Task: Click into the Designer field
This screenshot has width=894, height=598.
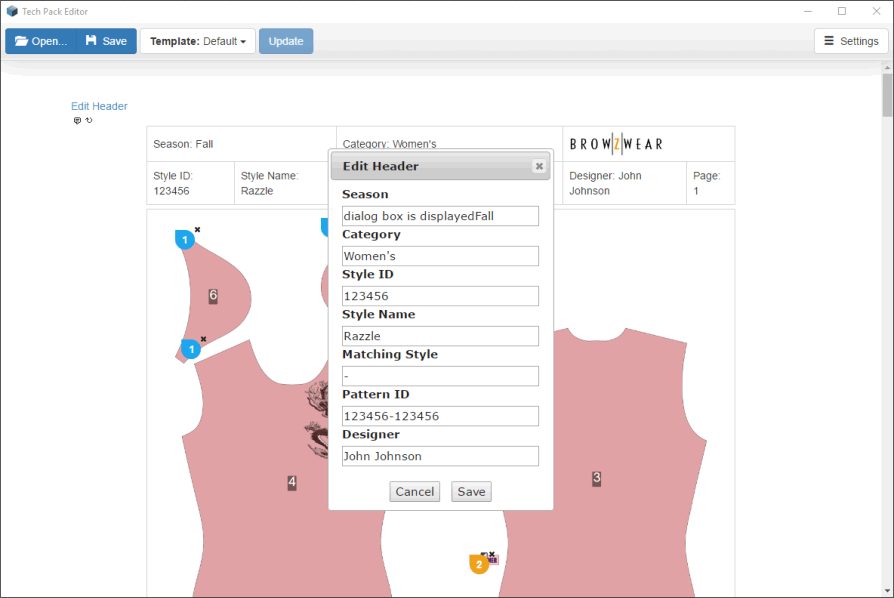Action: tap(440, 456)
